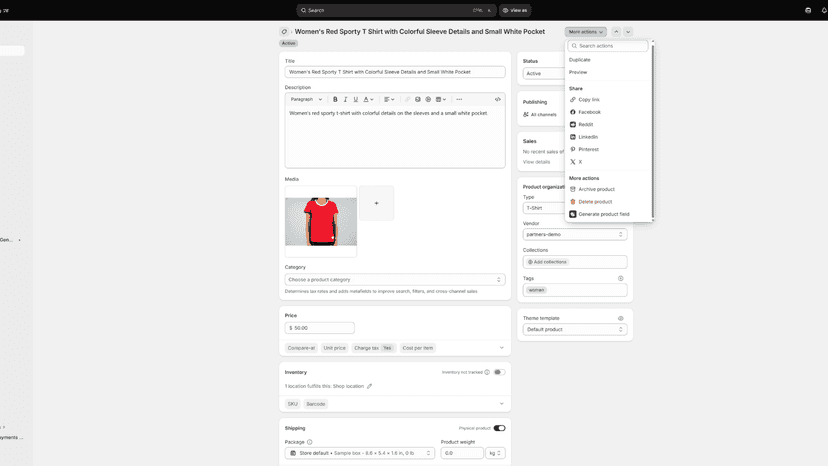The image size is (828, 466).
Task: Open the Default product template dropdown
Action: [575, 330]
